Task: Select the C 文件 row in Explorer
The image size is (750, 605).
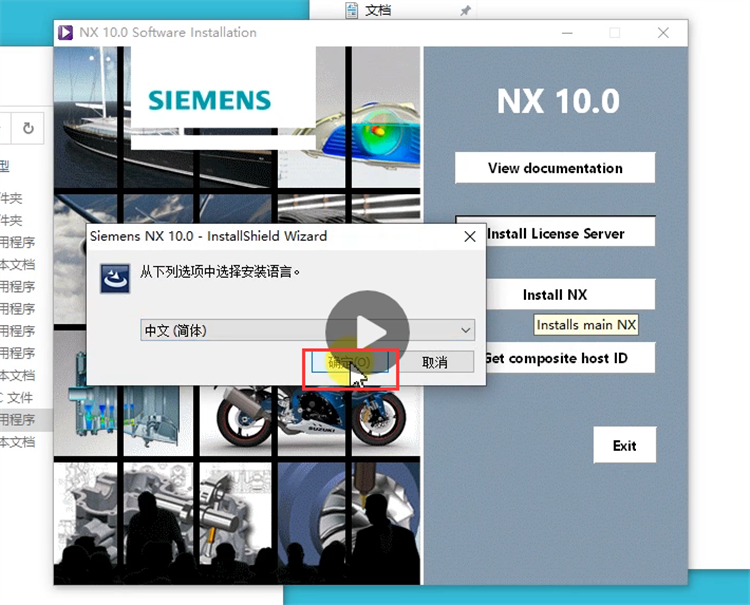Action: (x=18, y=397)
